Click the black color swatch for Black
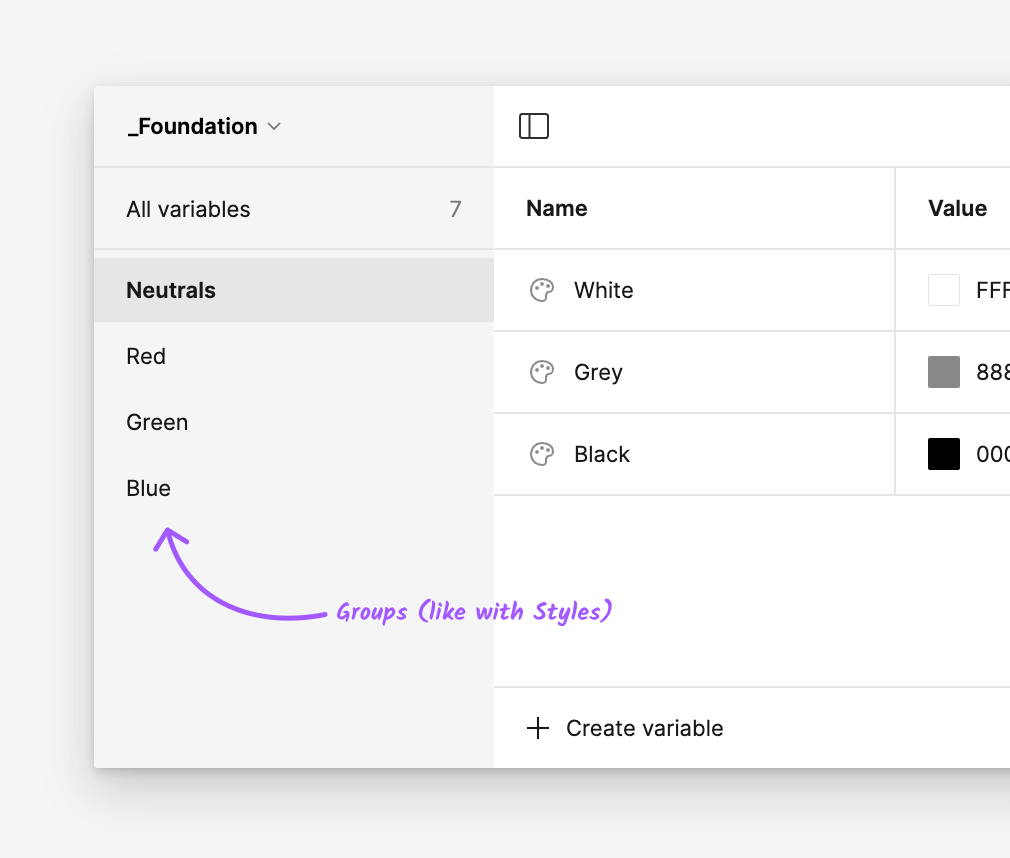 tap(943, 453)
